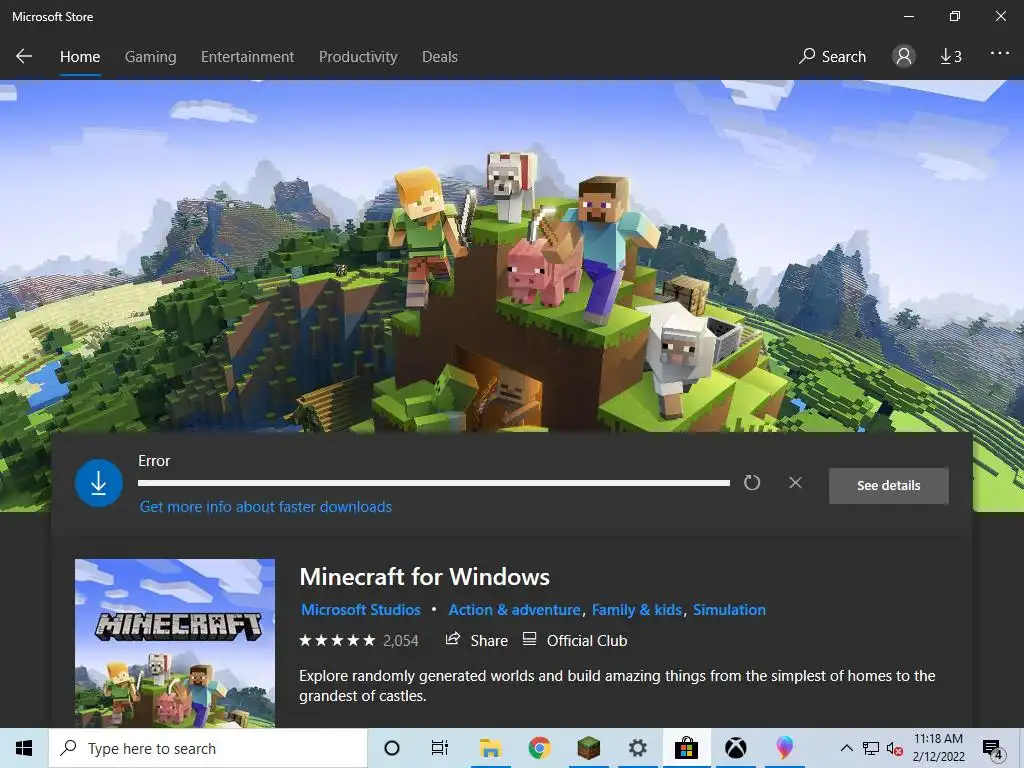Open the Simulation category link
The height and width of the screenshot is (768, 1024).
tap(729, 609)
